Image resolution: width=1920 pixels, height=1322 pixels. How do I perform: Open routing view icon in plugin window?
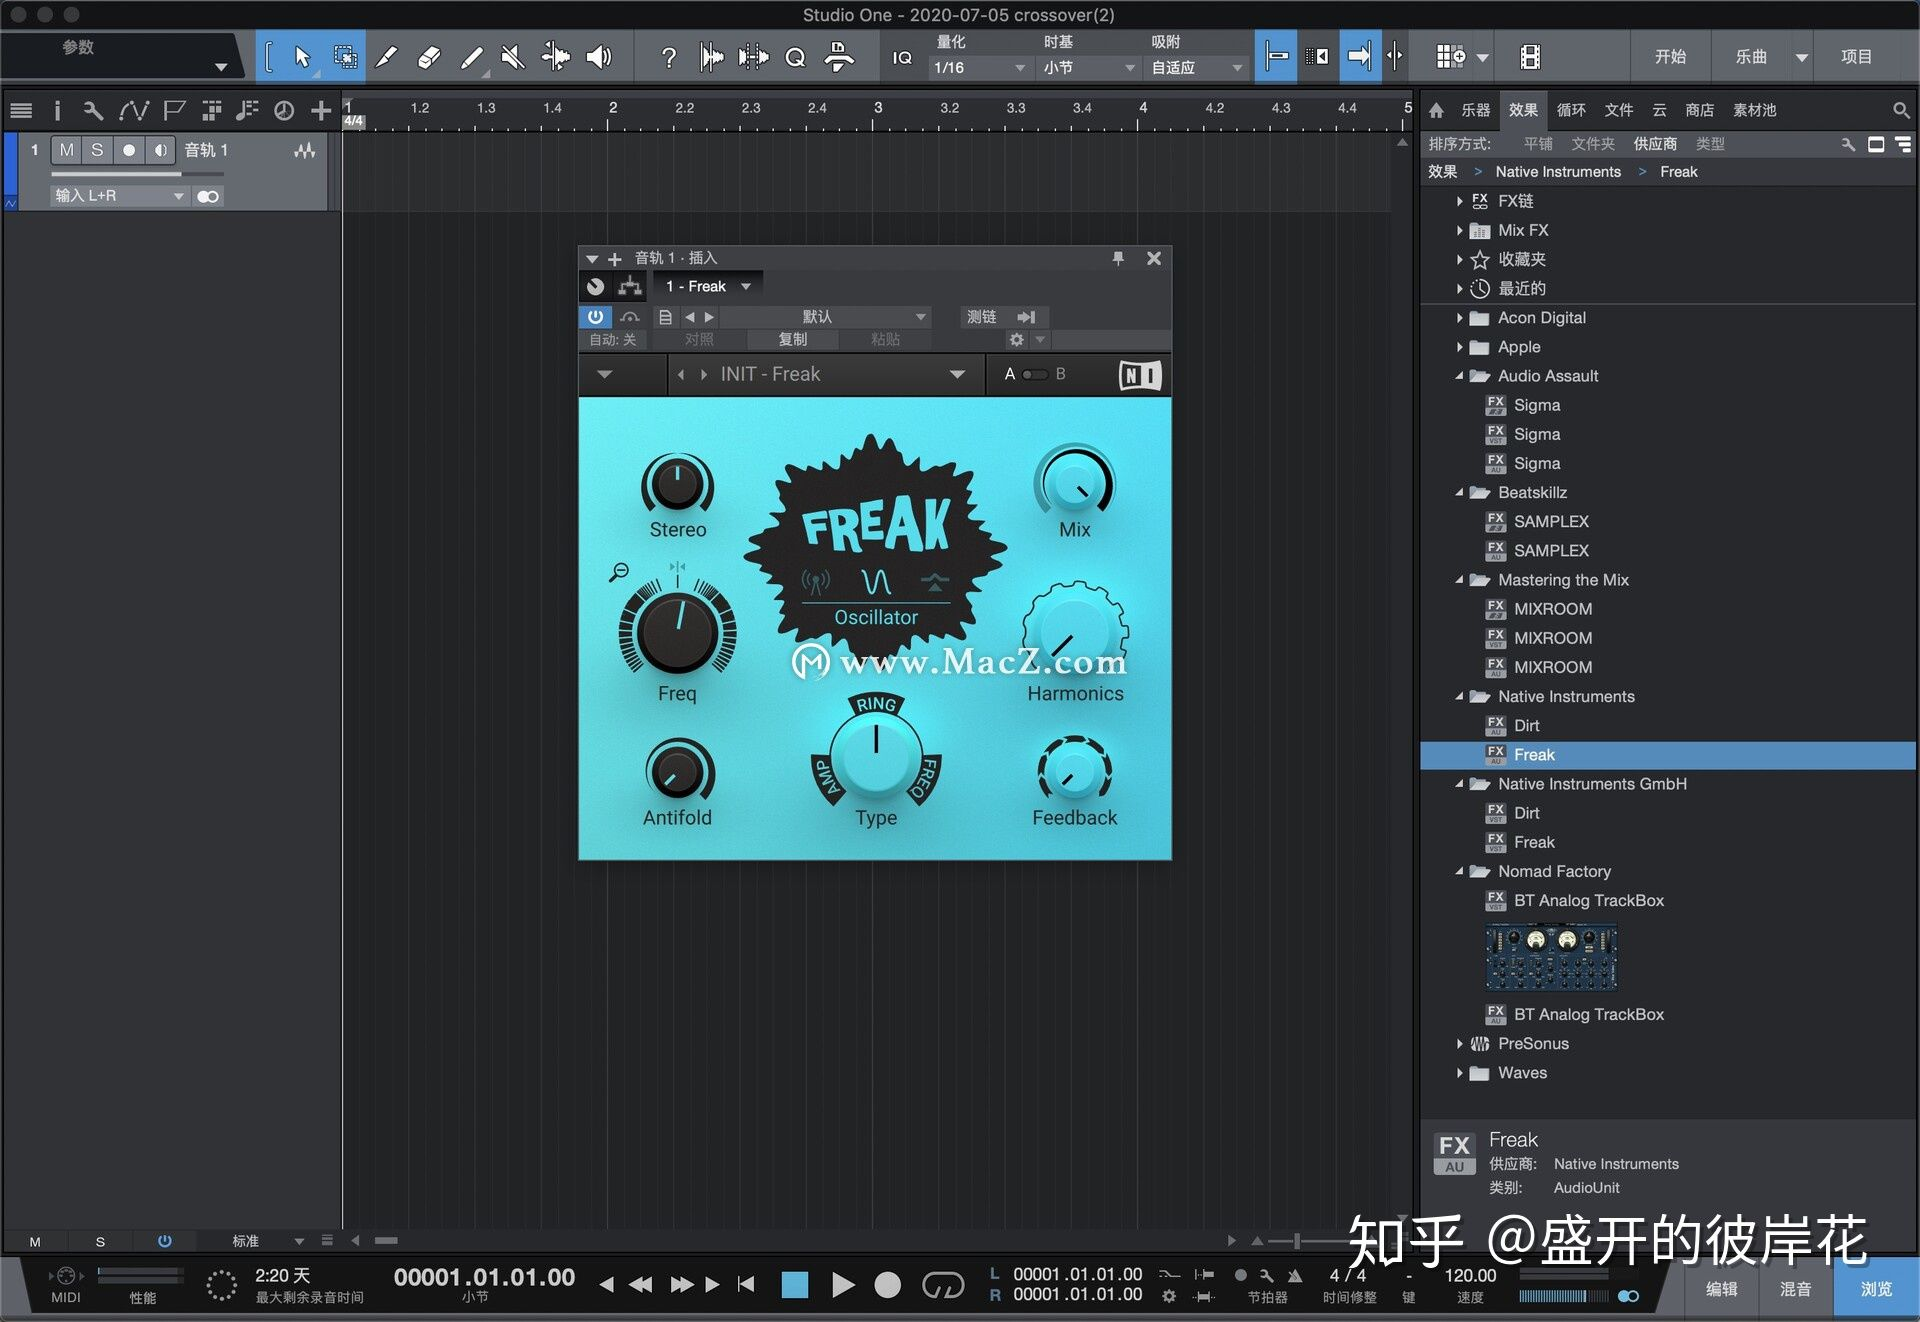(629, 287)
